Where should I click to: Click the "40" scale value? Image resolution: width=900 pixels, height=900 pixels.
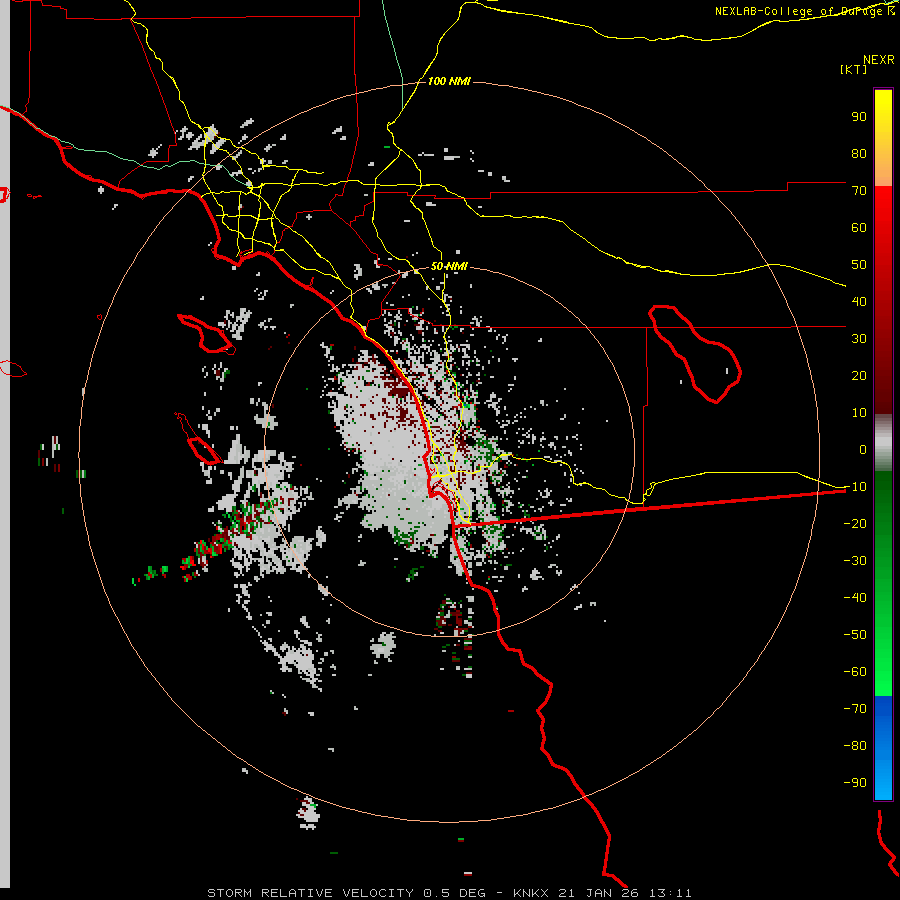click(859, 301)
